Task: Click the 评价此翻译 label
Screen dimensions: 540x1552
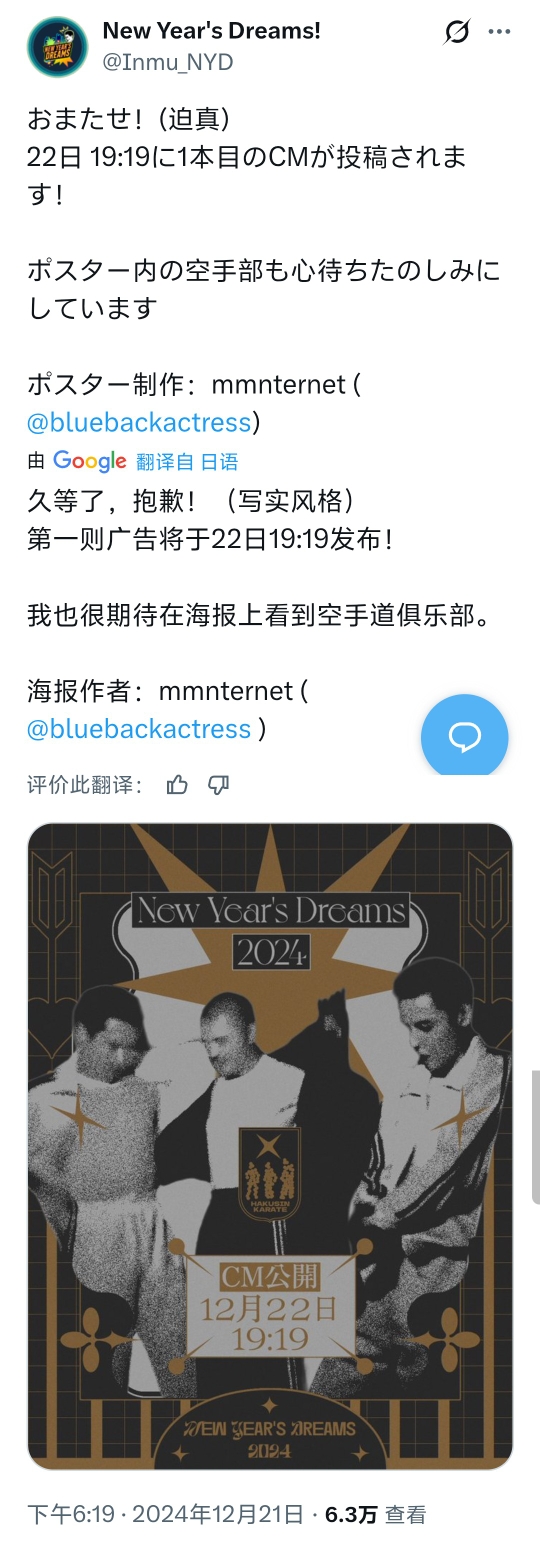Action: pos(84,785)
